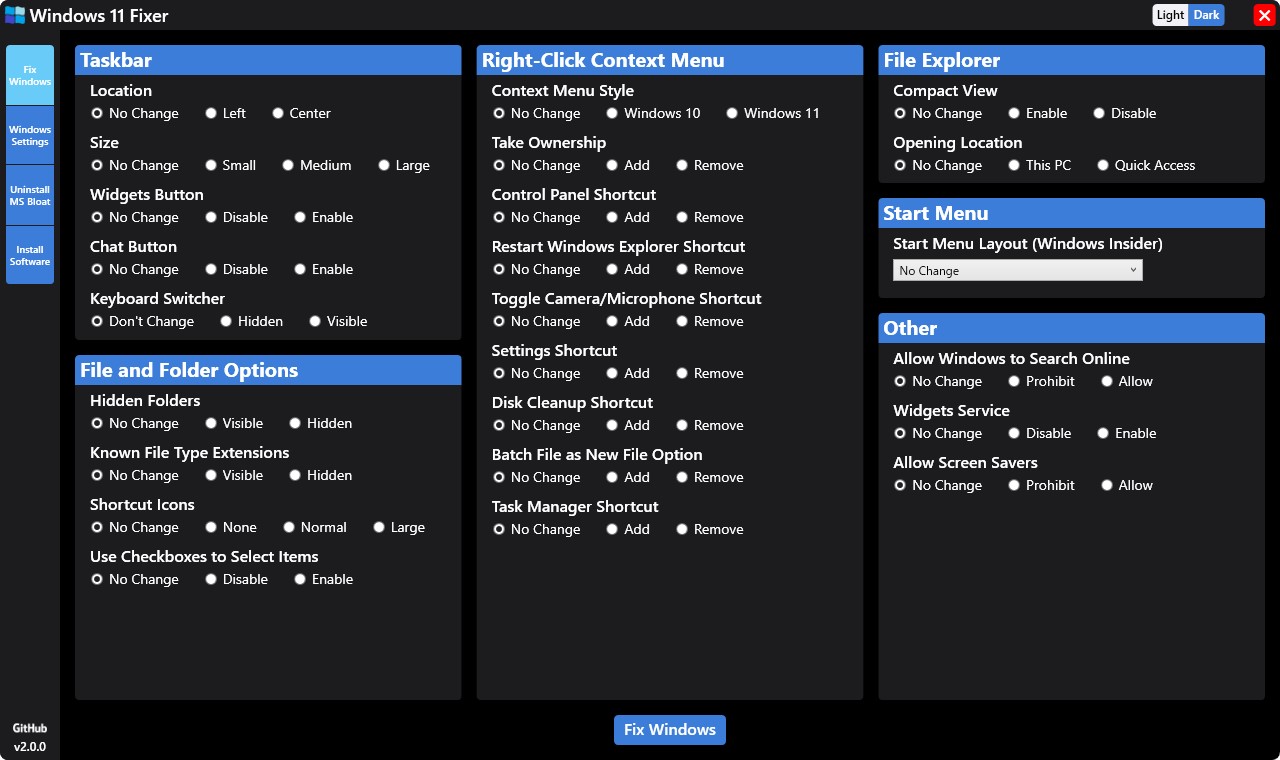Image resolution: width=1280 pixels, height=760 pixels.
Task: Set Known File Type Extensions to Hidden
Action: (321, 475)
